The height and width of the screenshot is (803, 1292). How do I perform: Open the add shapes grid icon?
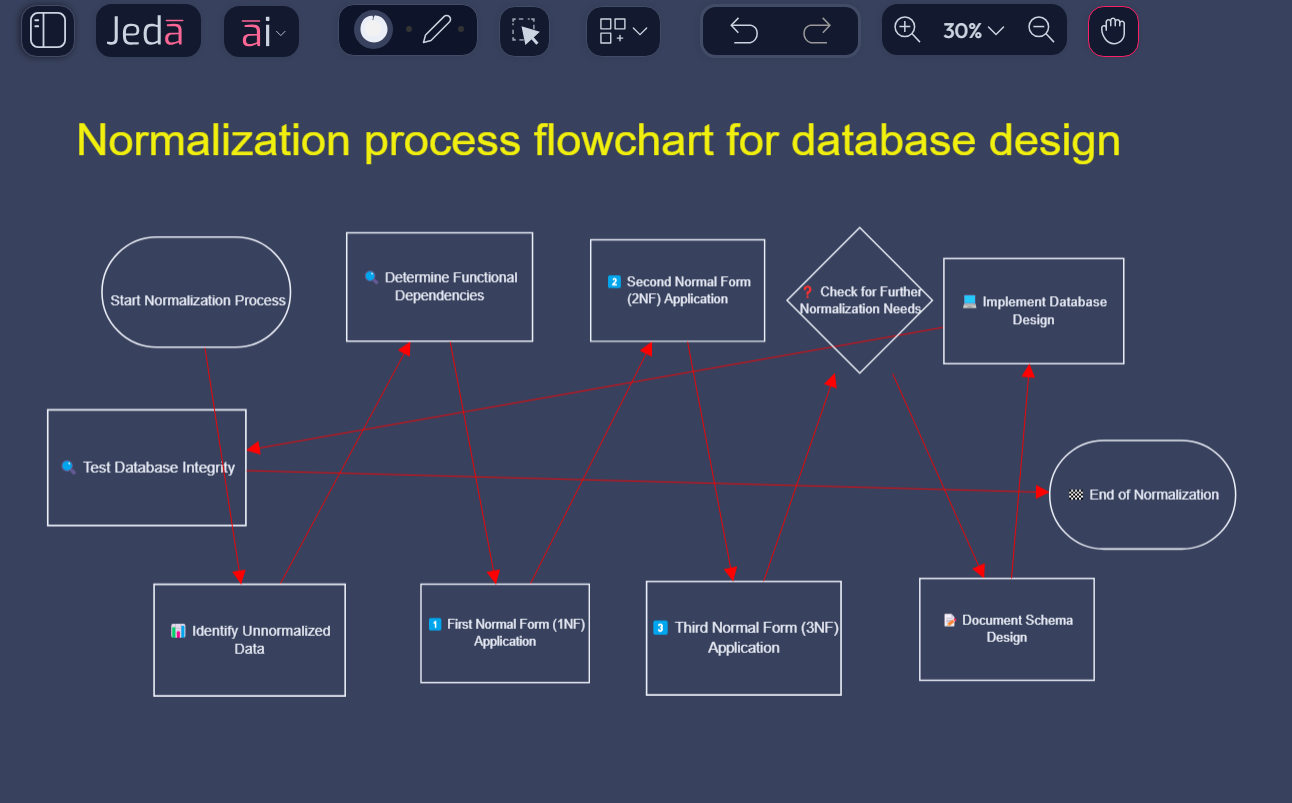click(x=612, y=31)
